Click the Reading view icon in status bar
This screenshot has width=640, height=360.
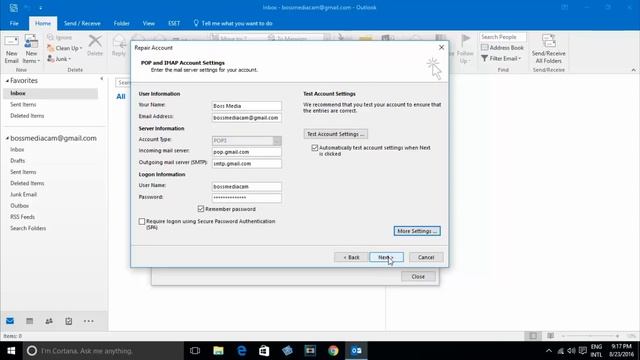pos(551,336)
